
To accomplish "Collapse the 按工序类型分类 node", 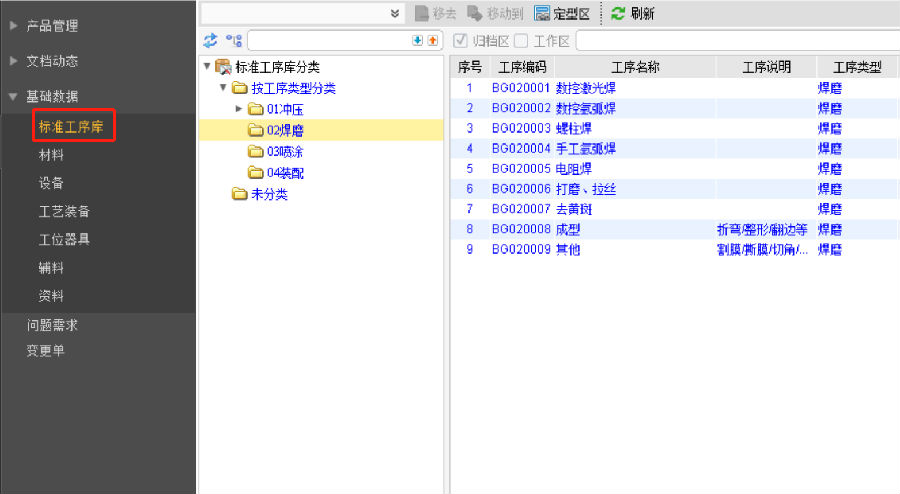I will [223, 88].
